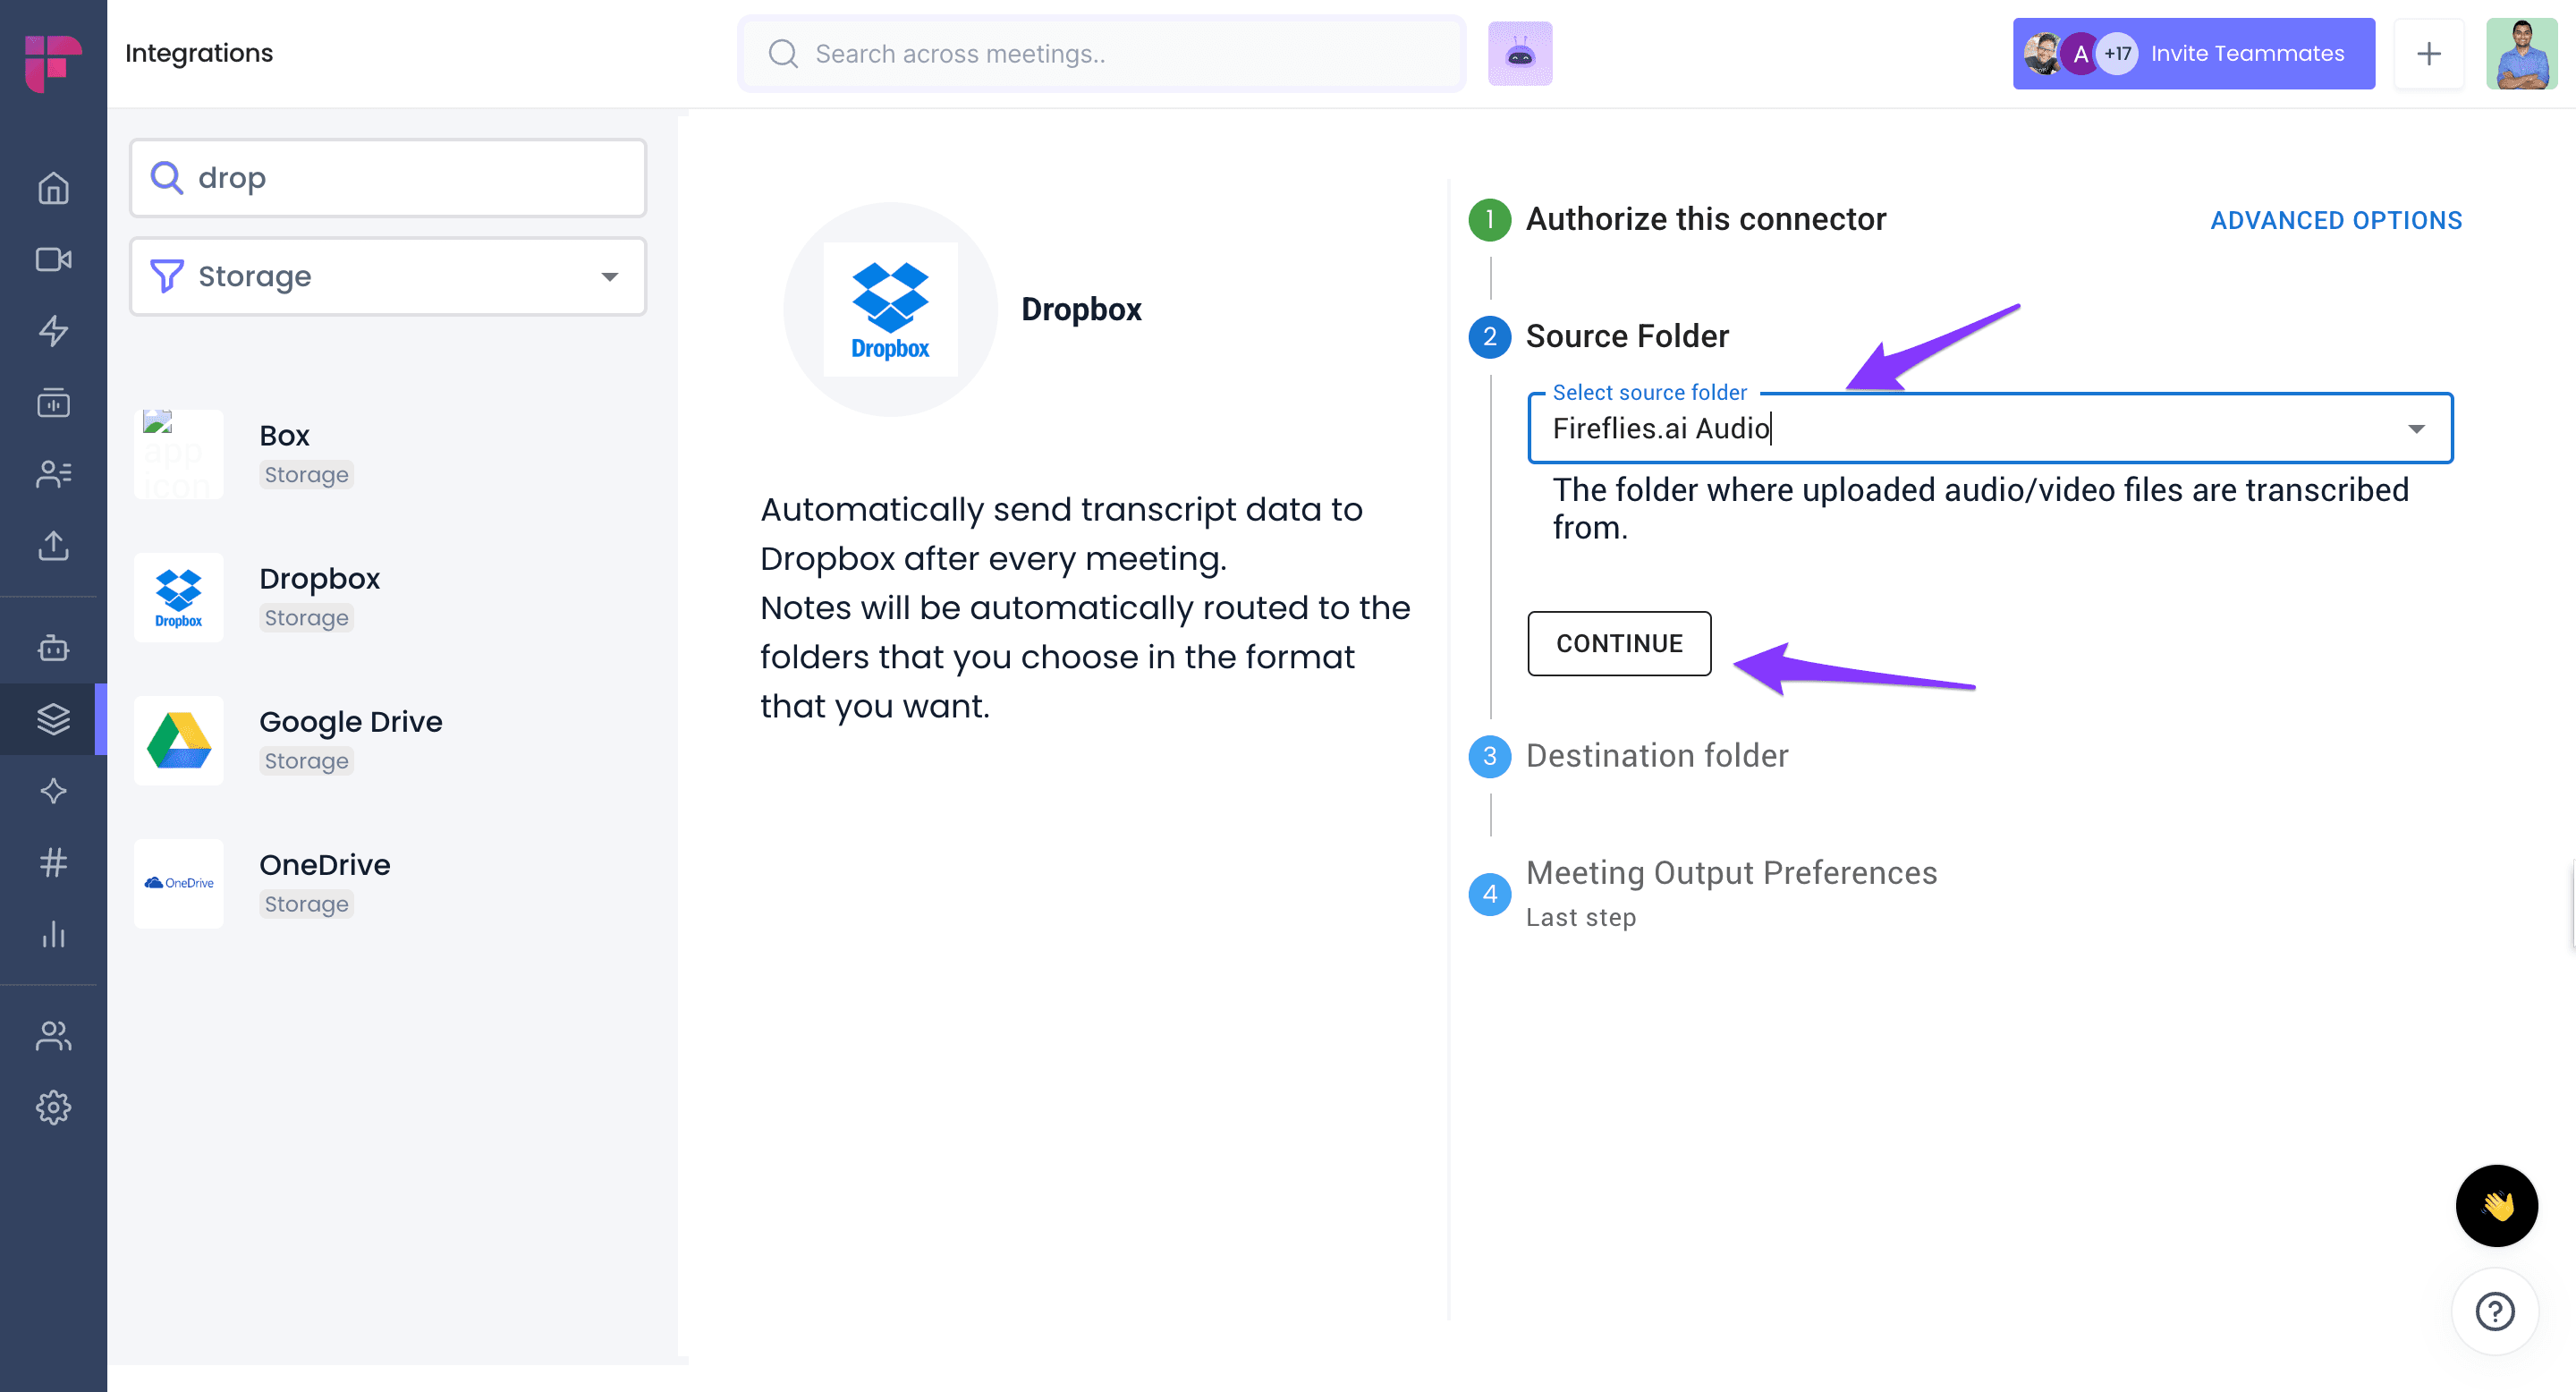Open Meetings video camera icon in sidebar
The height and width of the screenshot is (1392, 2576).
53,259
